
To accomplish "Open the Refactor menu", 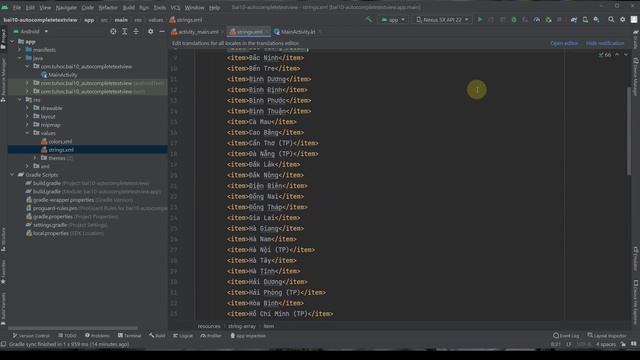I will tap(108, 7).
